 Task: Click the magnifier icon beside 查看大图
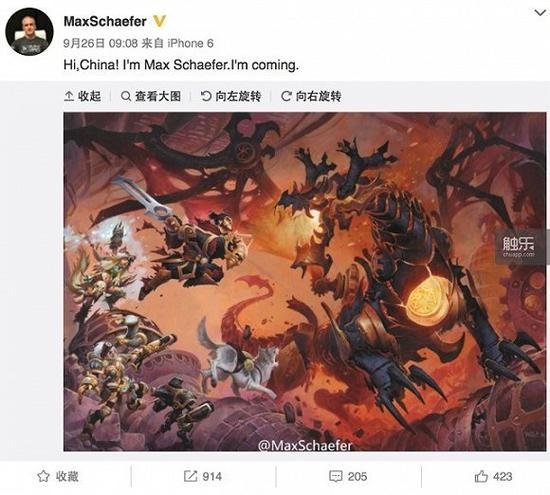(x=126, y=96)
